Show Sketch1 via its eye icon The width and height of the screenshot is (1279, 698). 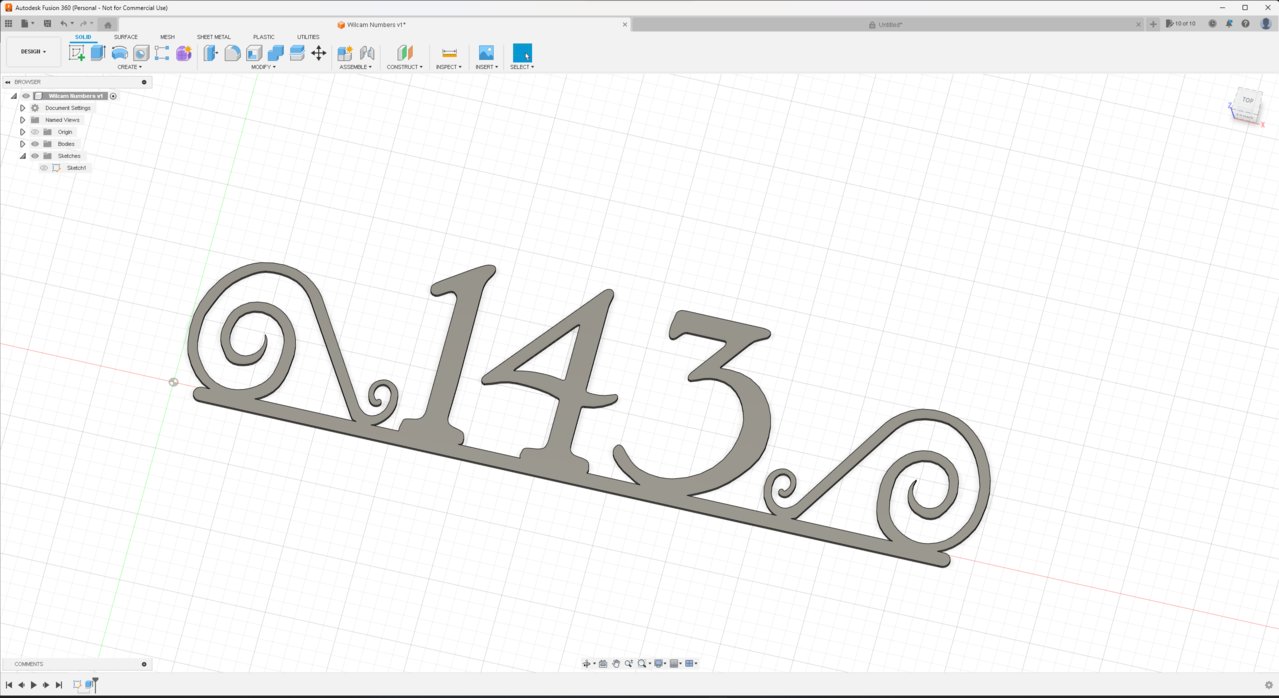[x=44, y=168]
